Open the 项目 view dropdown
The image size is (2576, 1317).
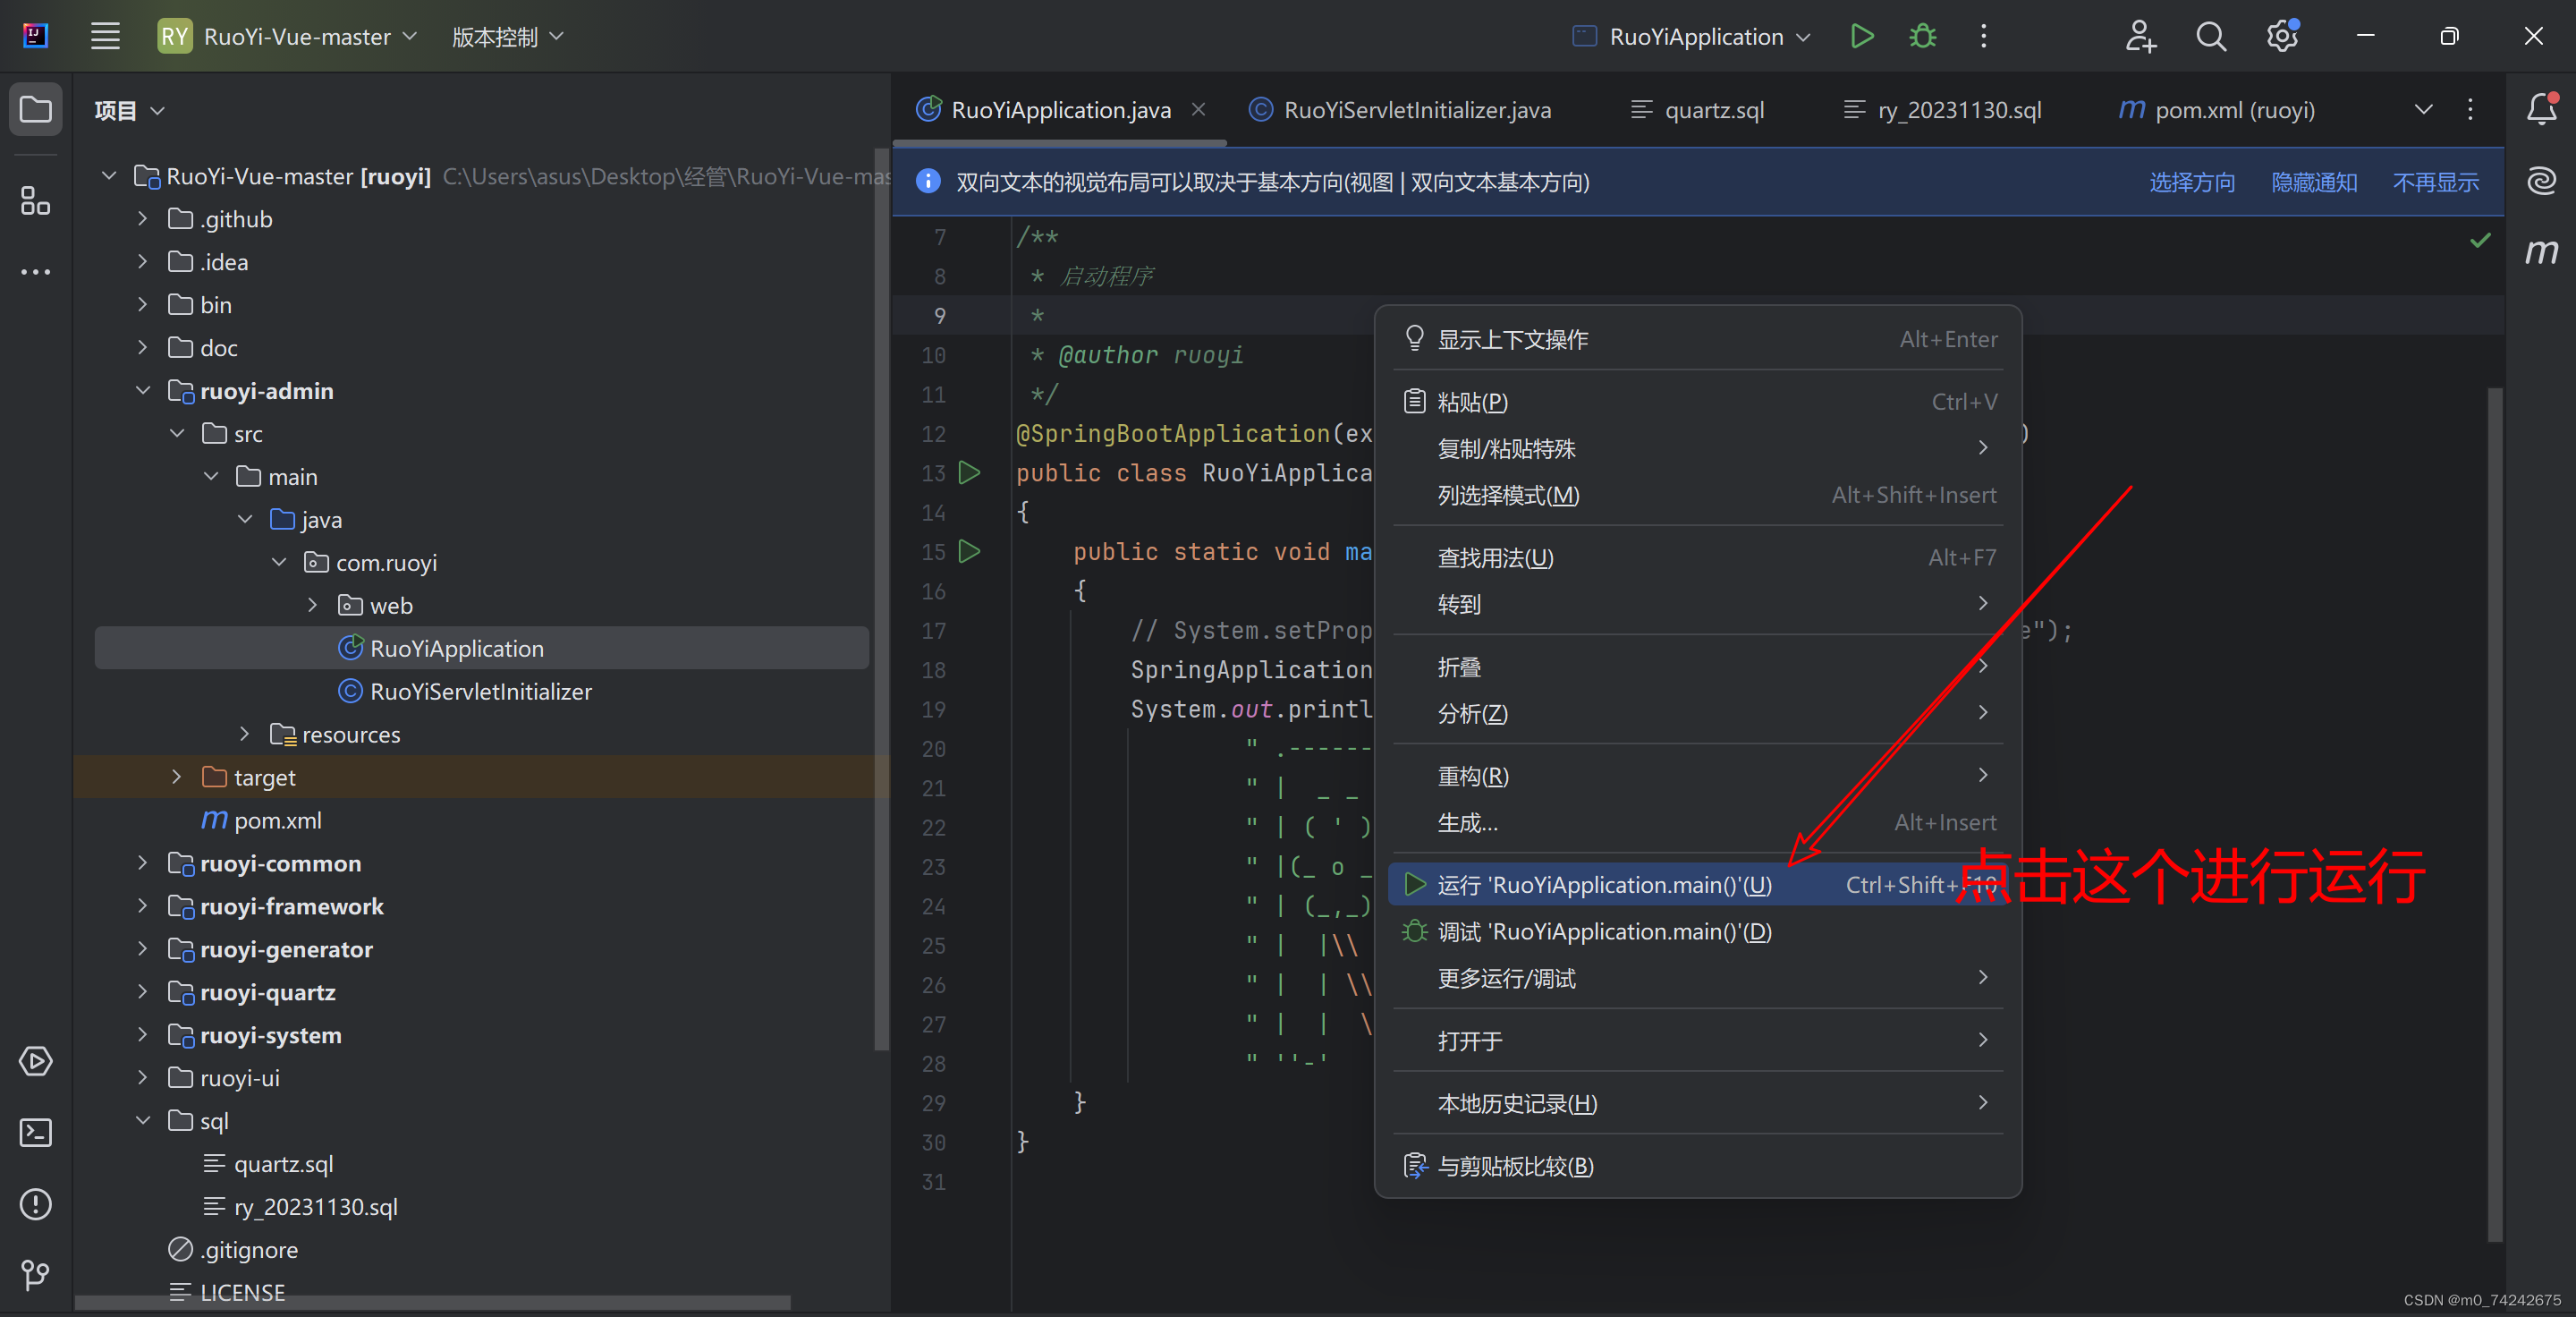129,110
